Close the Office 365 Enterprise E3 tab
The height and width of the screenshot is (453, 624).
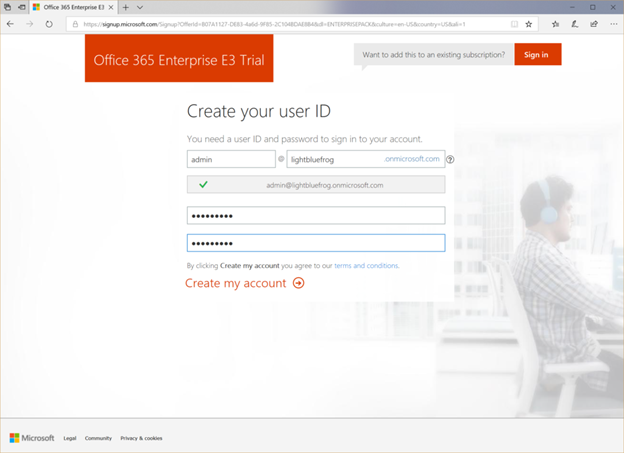click(111, 7)
